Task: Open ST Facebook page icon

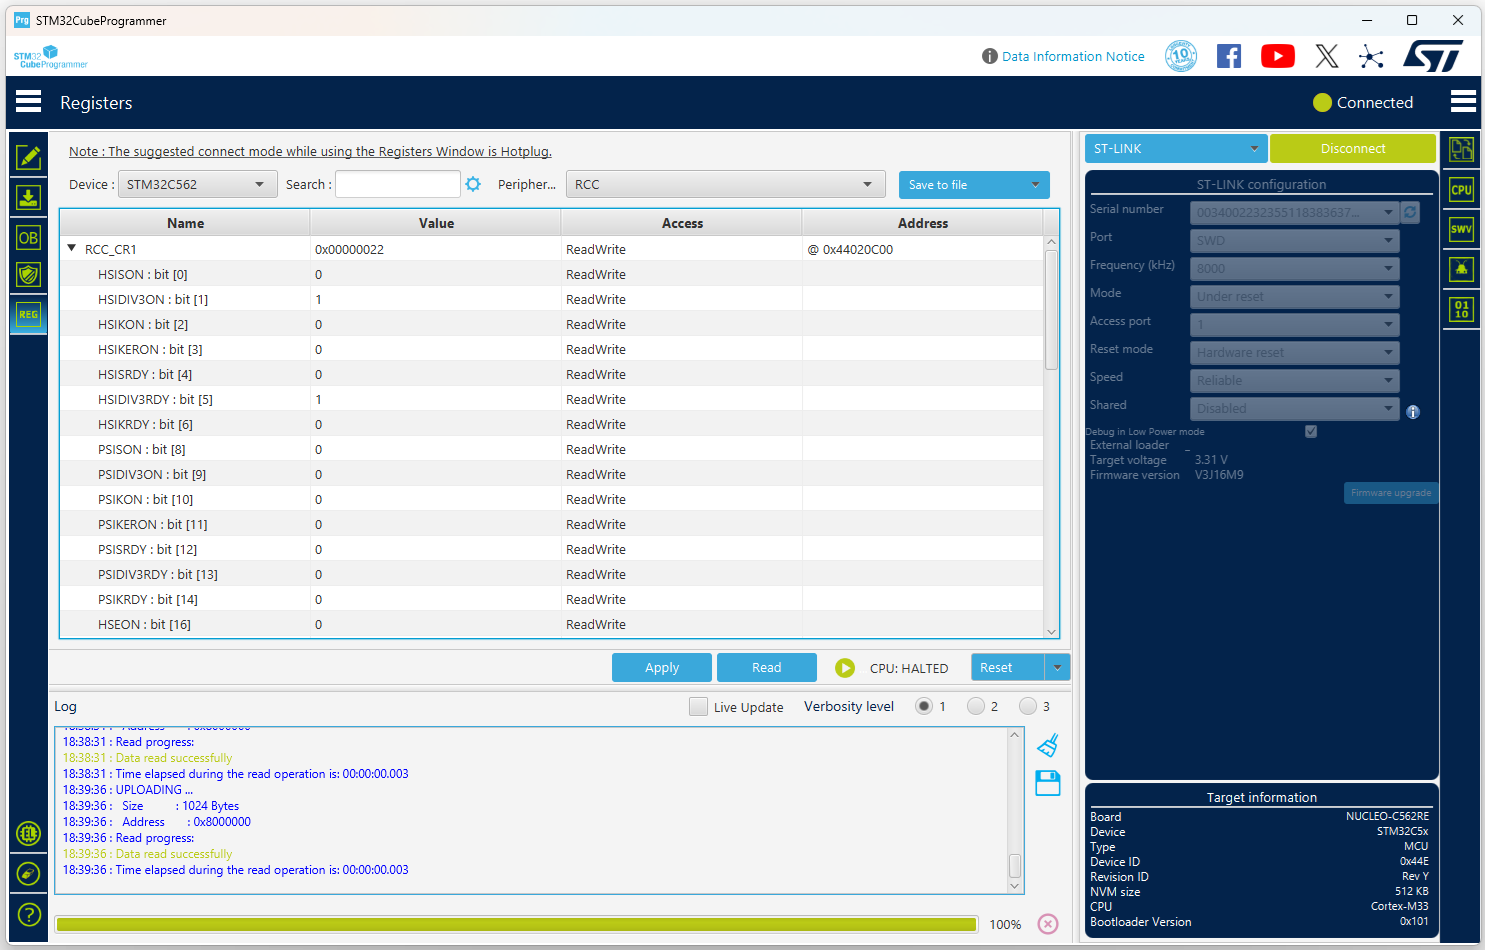Action: (x=1229, y=56)
